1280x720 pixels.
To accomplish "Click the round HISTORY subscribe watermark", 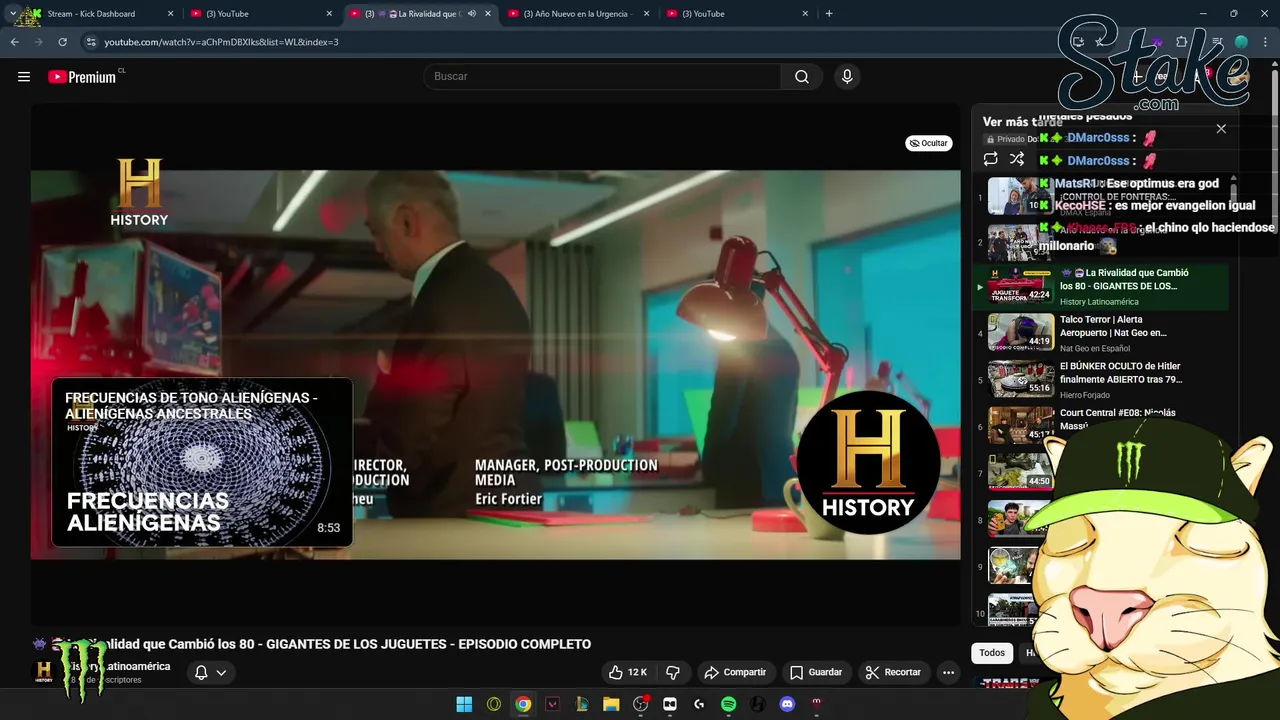I will point(867,463).
